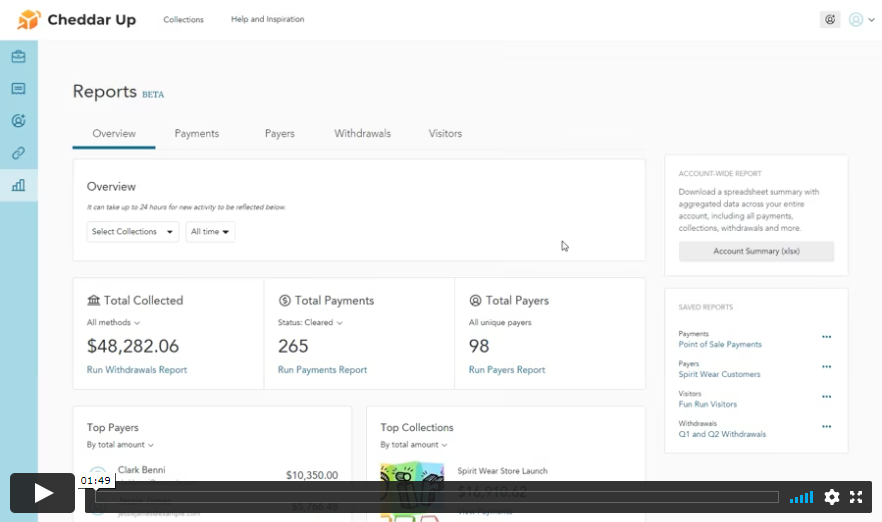Select the at-sign contacts sidebar icon
The height and width of the screenshot is (522, 882).
(x=18, y=121)
